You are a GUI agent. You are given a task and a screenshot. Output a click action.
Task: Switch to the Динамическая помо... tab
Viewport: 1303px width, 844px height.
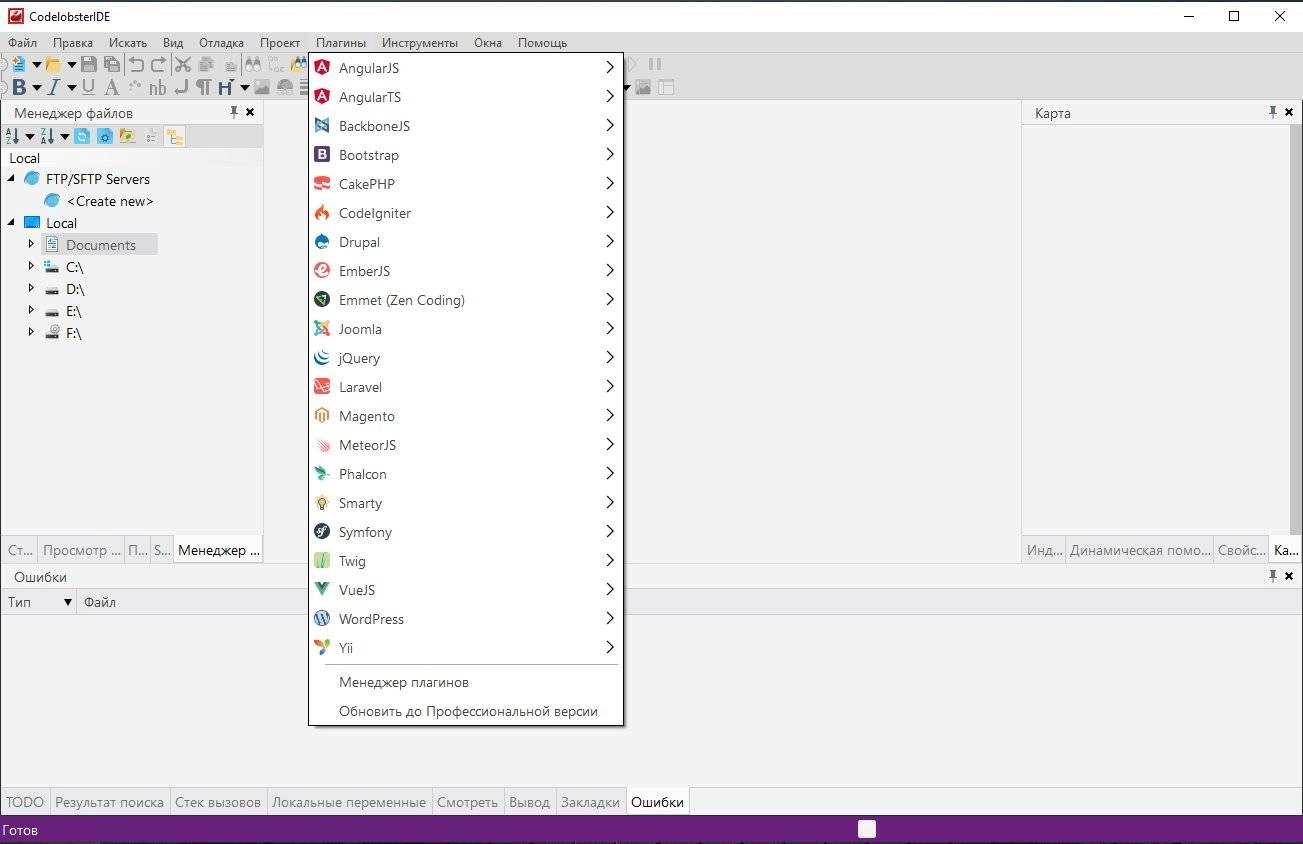[1139, 550]
